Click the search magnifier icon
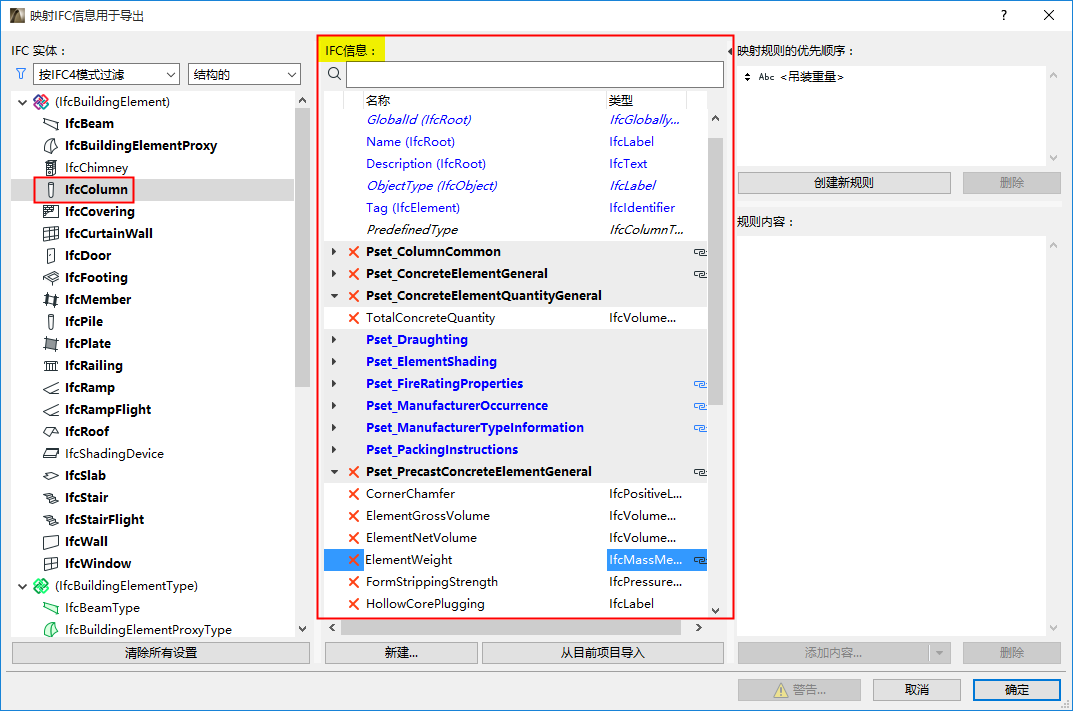 click(334, 74)
